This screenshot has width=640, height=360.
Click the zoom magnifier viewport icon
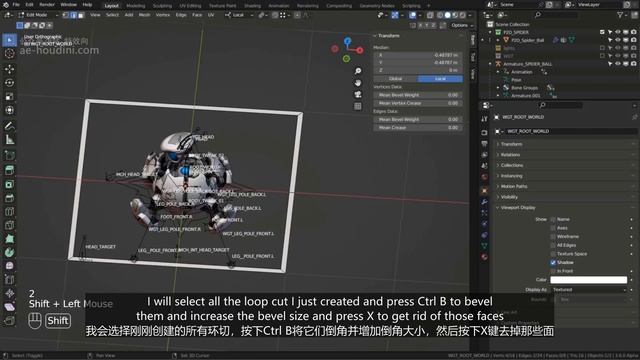358,71
